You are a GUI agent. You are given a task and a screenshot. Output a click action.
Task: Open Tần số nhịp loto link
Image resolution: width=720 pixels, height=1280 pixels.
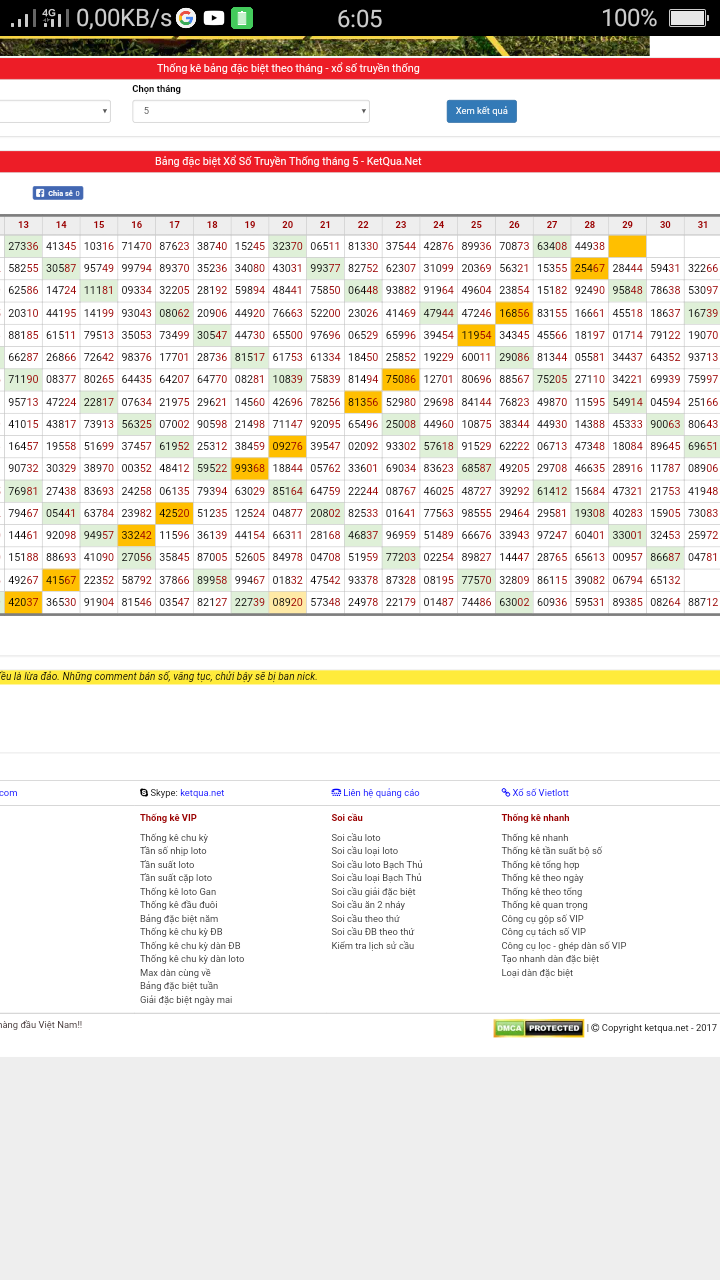click(173, 851)
